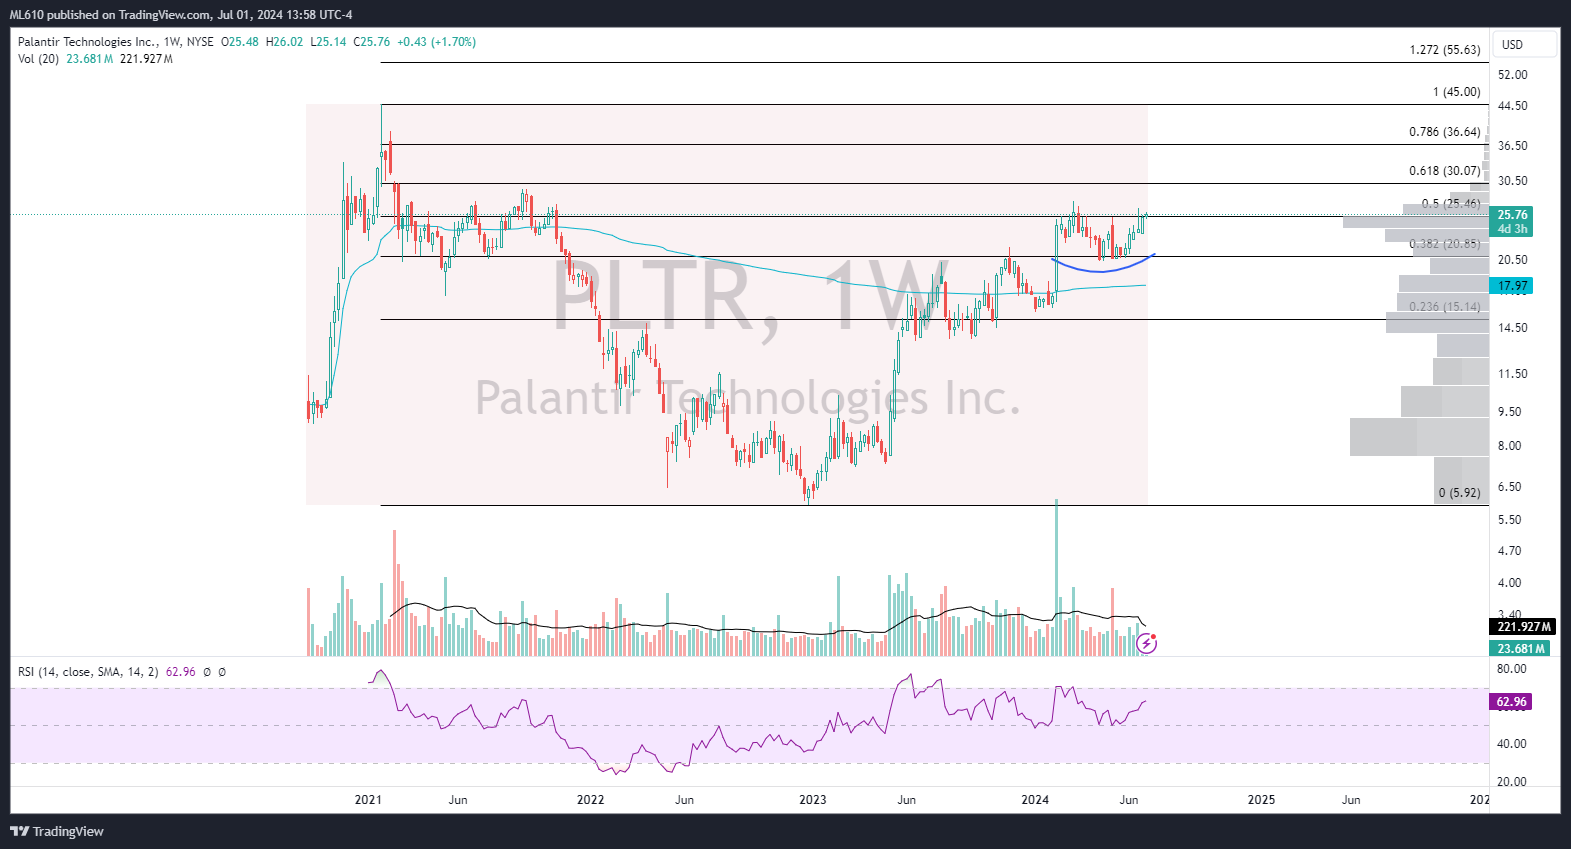Click the 40.00 RSI axis label

[x=1512, y=744]
